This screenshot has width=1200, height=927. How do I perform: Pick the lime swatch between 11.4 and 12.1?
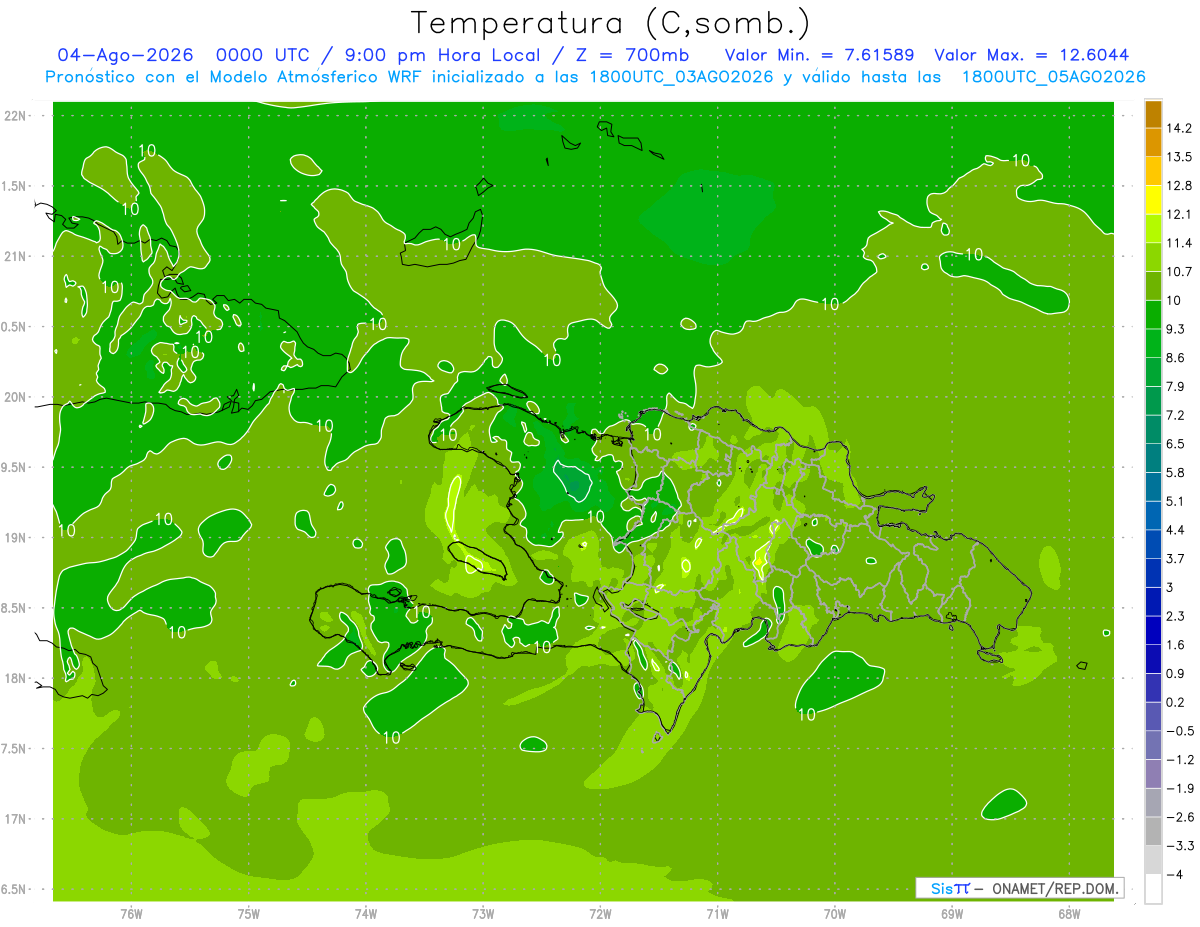[x=1153, y=229]
